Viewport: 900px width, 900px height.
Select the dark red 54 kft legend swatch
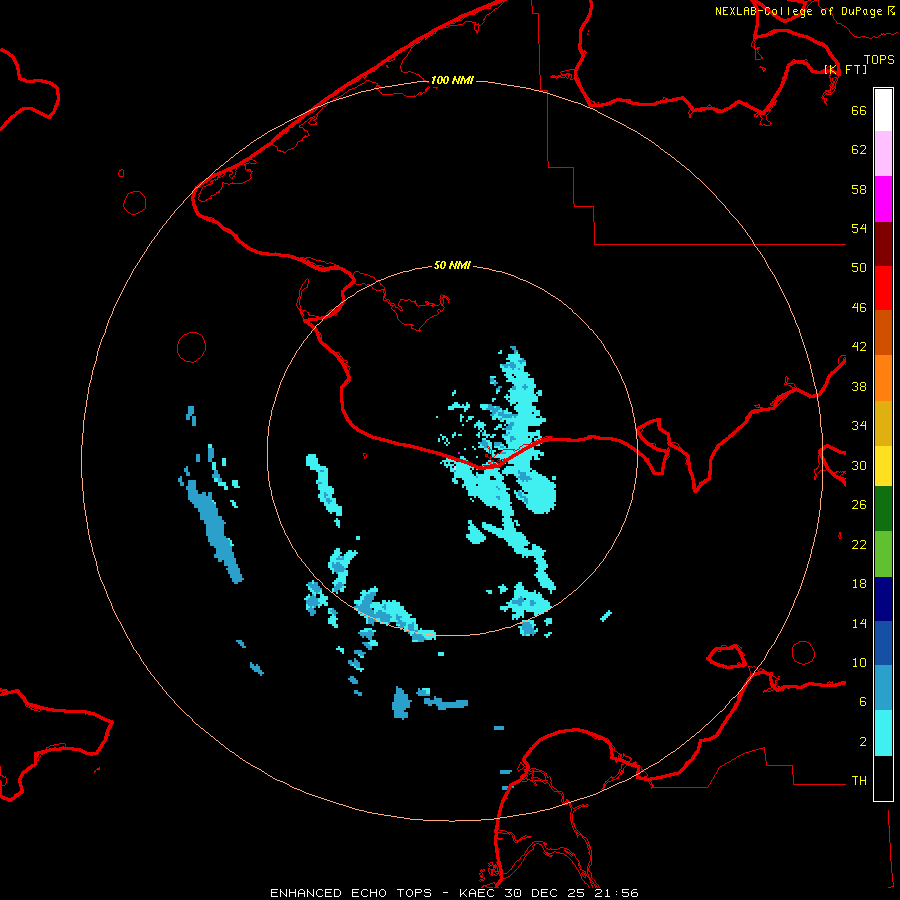[883, 243]
